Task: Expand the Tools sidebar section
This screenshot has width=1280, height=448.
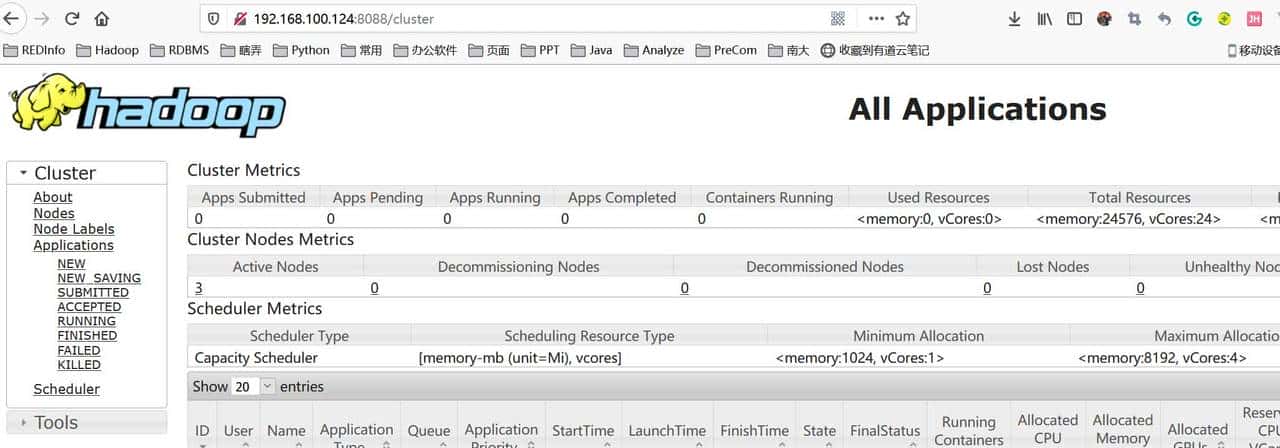Action: tap(87, 422)
